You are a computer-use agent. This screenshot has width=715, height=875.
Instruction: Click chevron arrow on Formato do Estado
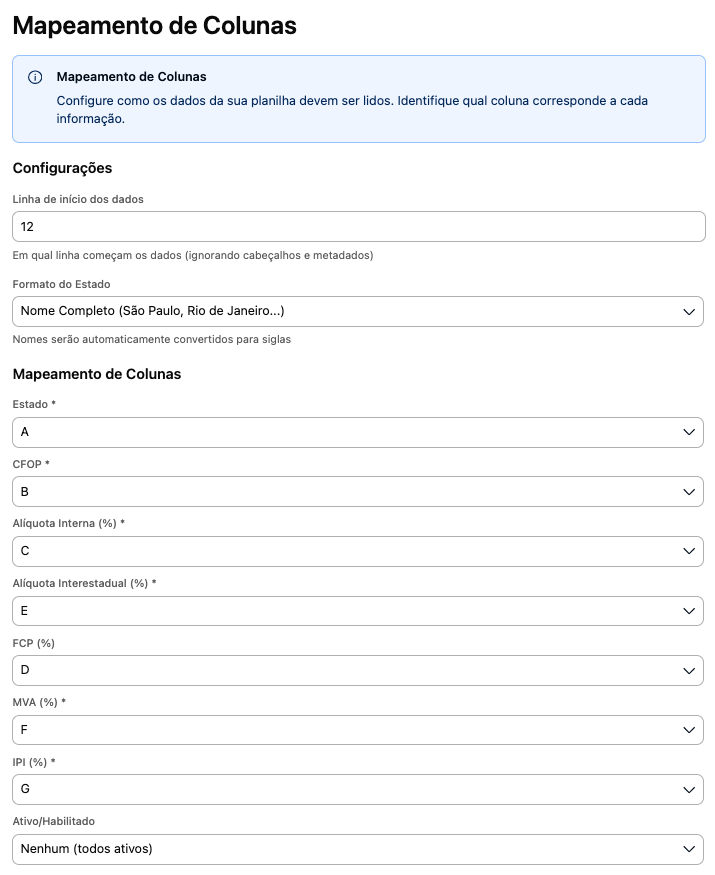tap(689, 312)
